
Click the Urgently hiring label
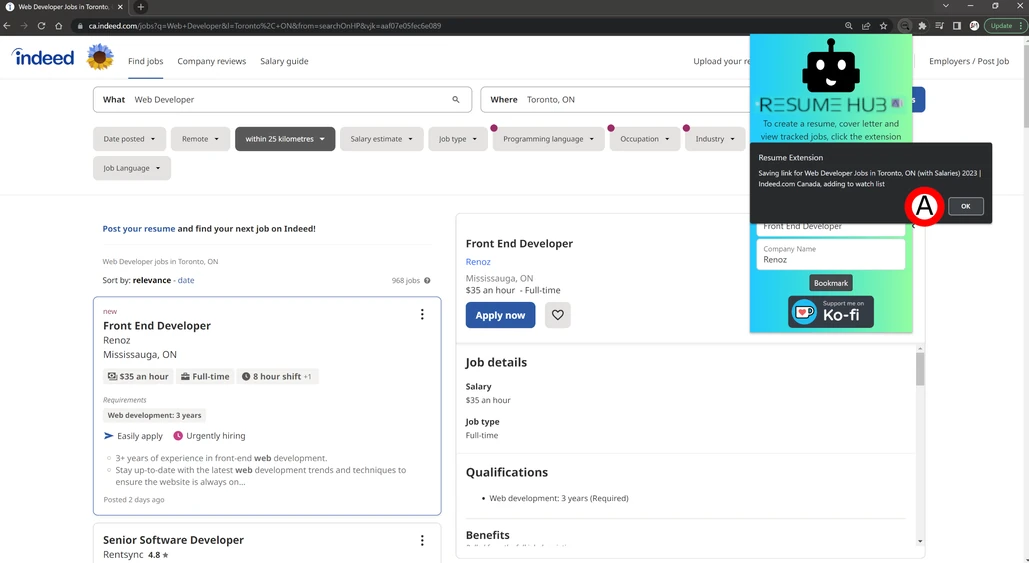coord(209,436)
